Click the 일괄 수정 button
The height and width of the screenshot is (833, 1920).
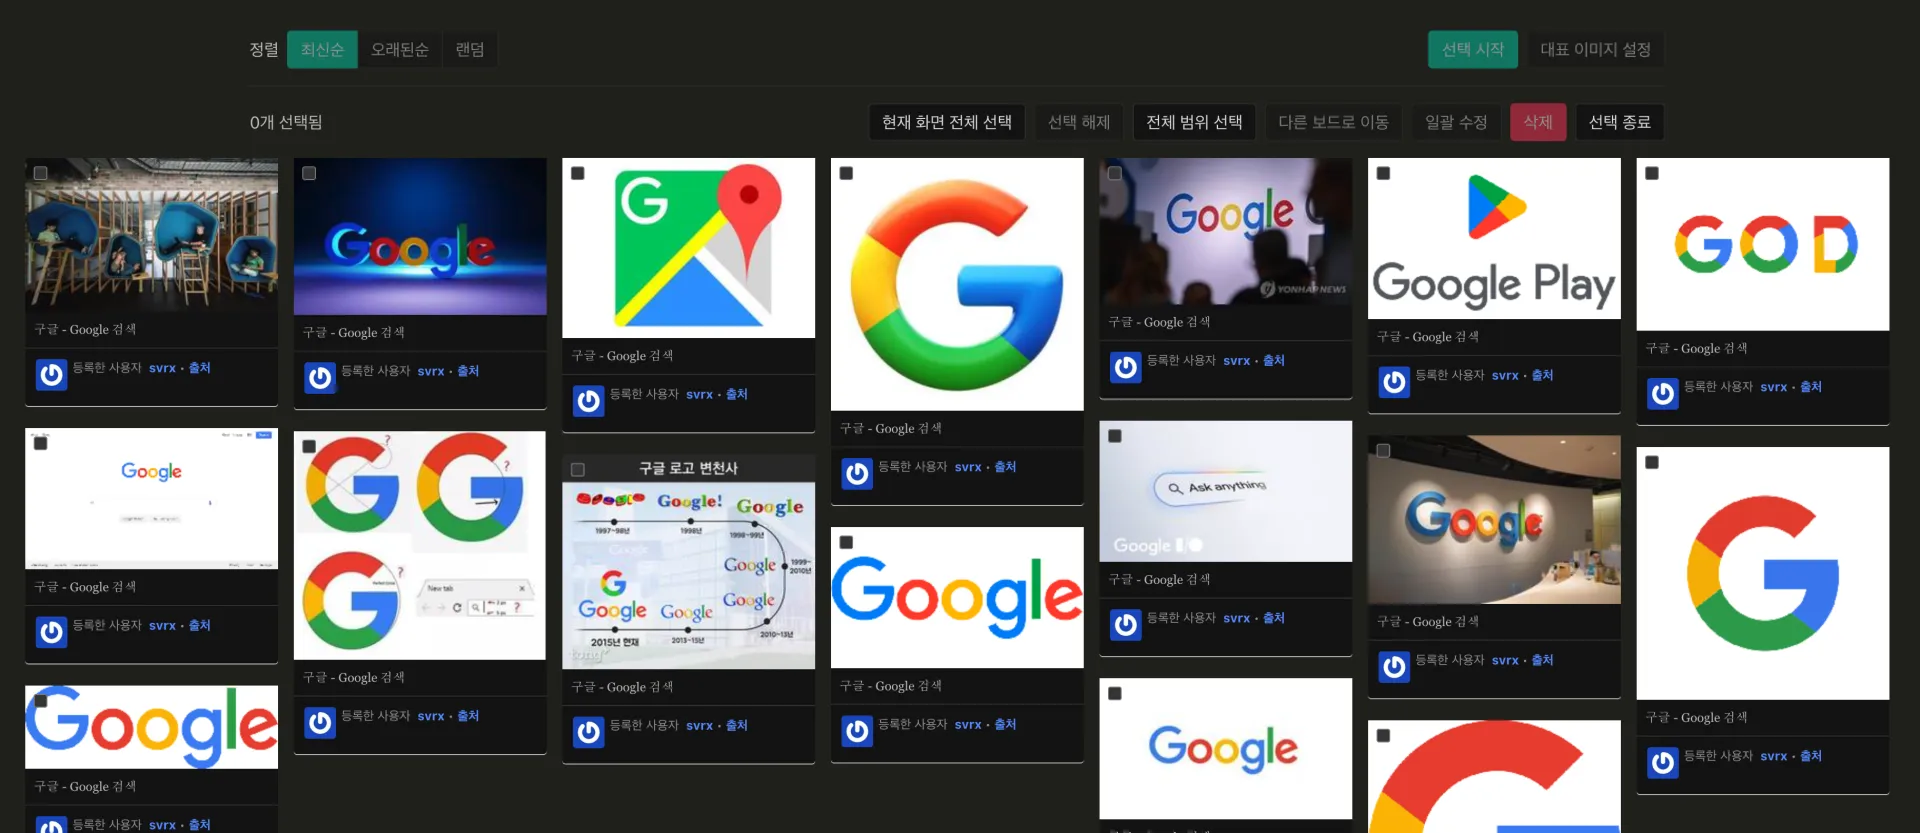click(1456, 122)
